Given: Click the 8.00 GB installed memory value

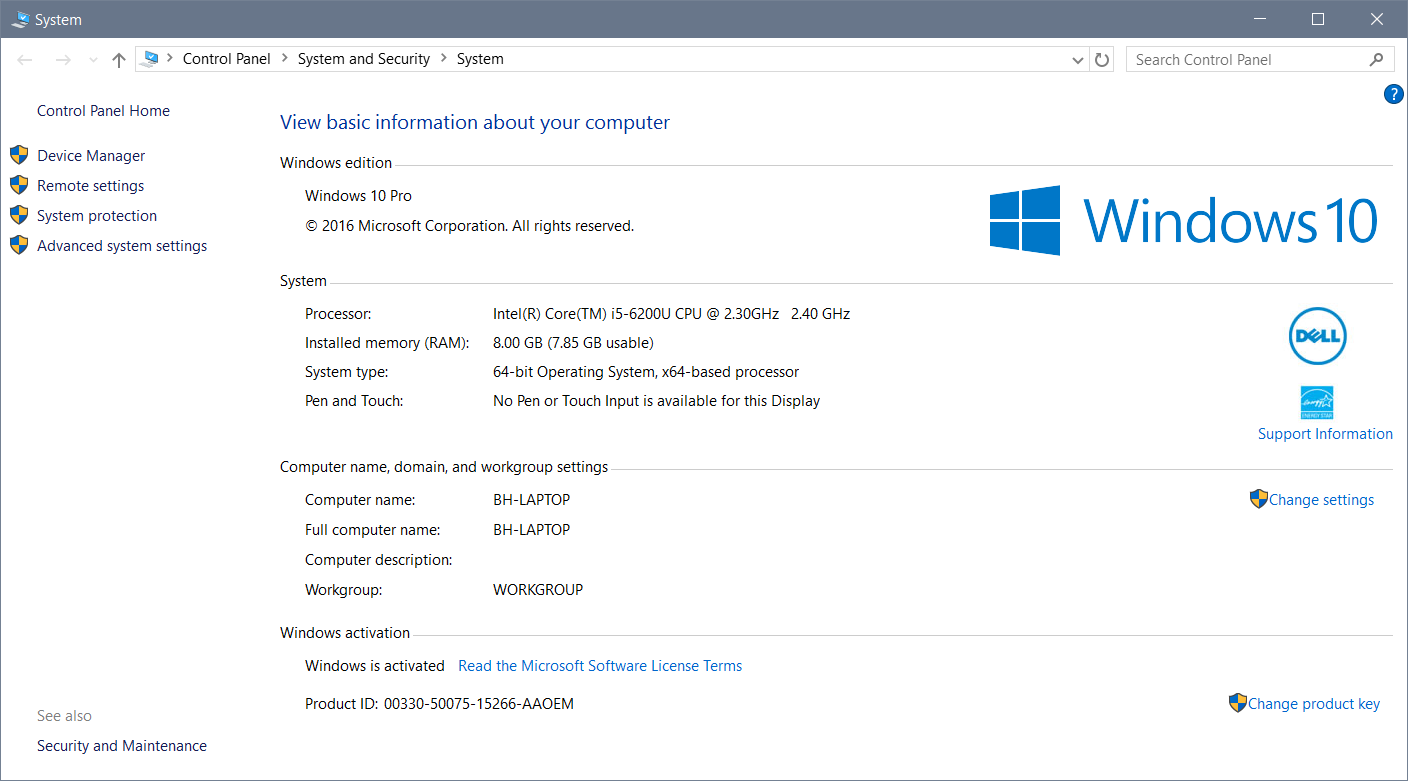Looking at the screenshot, I should (573, 342).
